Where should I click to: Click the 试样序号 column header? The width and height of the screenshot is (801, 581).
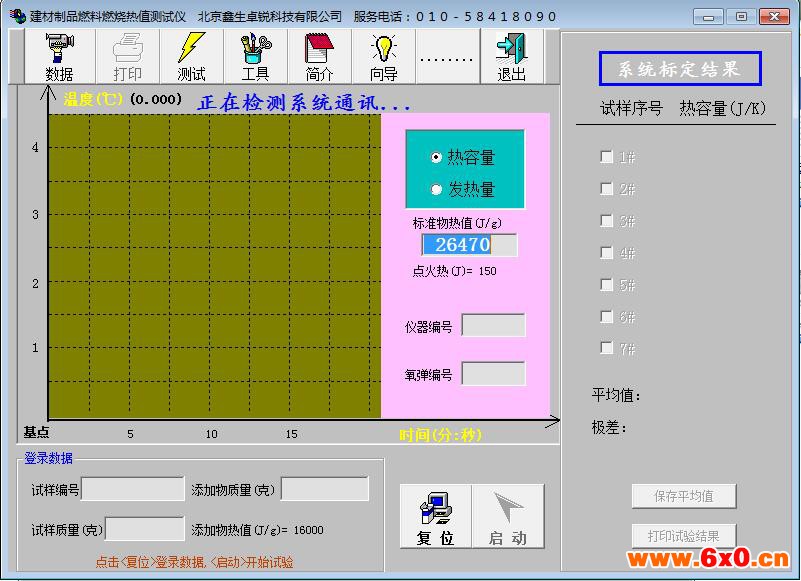(x=631, y=108)
